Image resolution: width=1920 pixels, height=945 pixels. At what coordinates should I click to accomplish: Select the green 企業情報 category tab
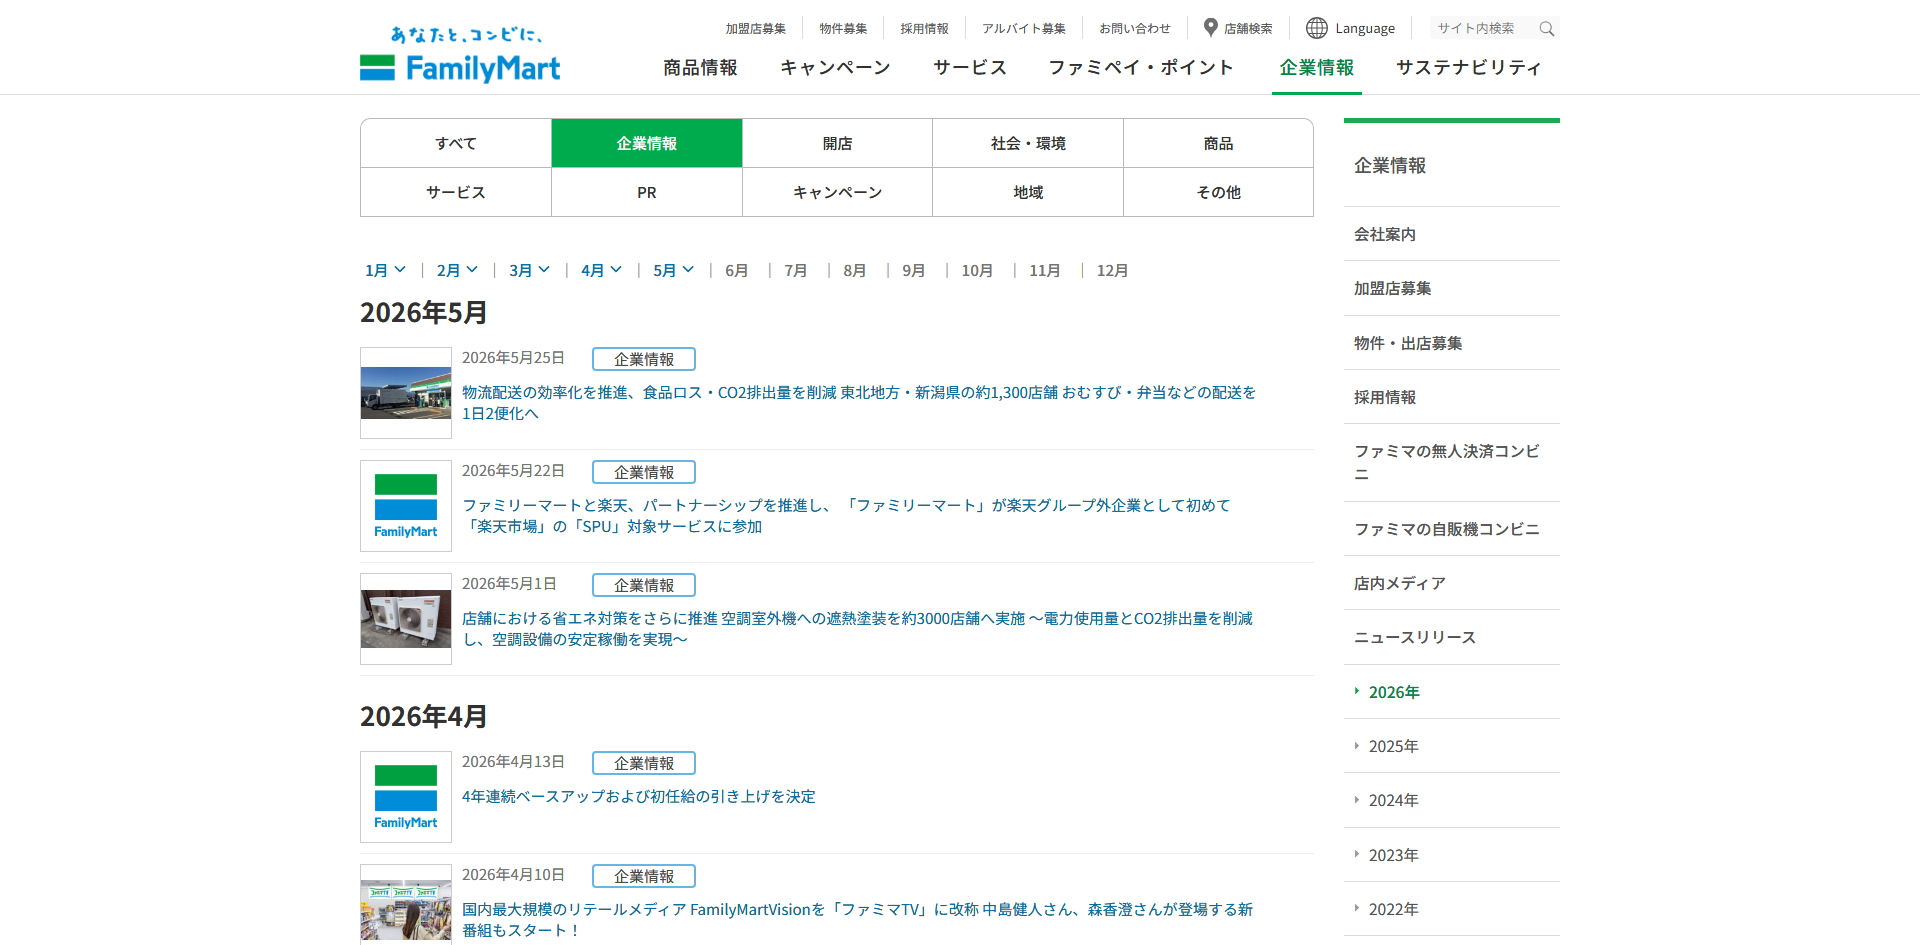tap(647, 143)
